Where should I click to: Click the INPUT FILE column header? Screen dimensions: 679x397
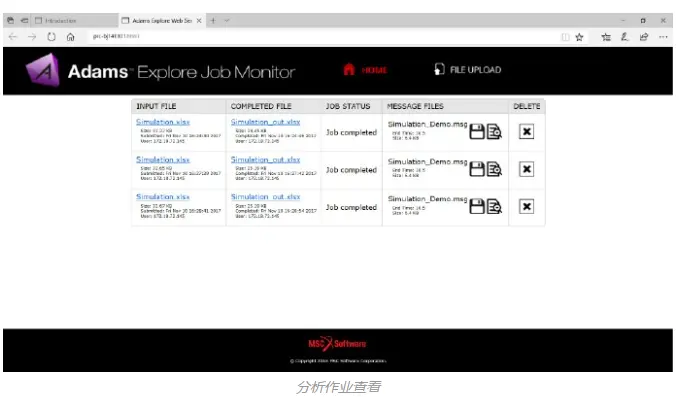pos(156,107)
